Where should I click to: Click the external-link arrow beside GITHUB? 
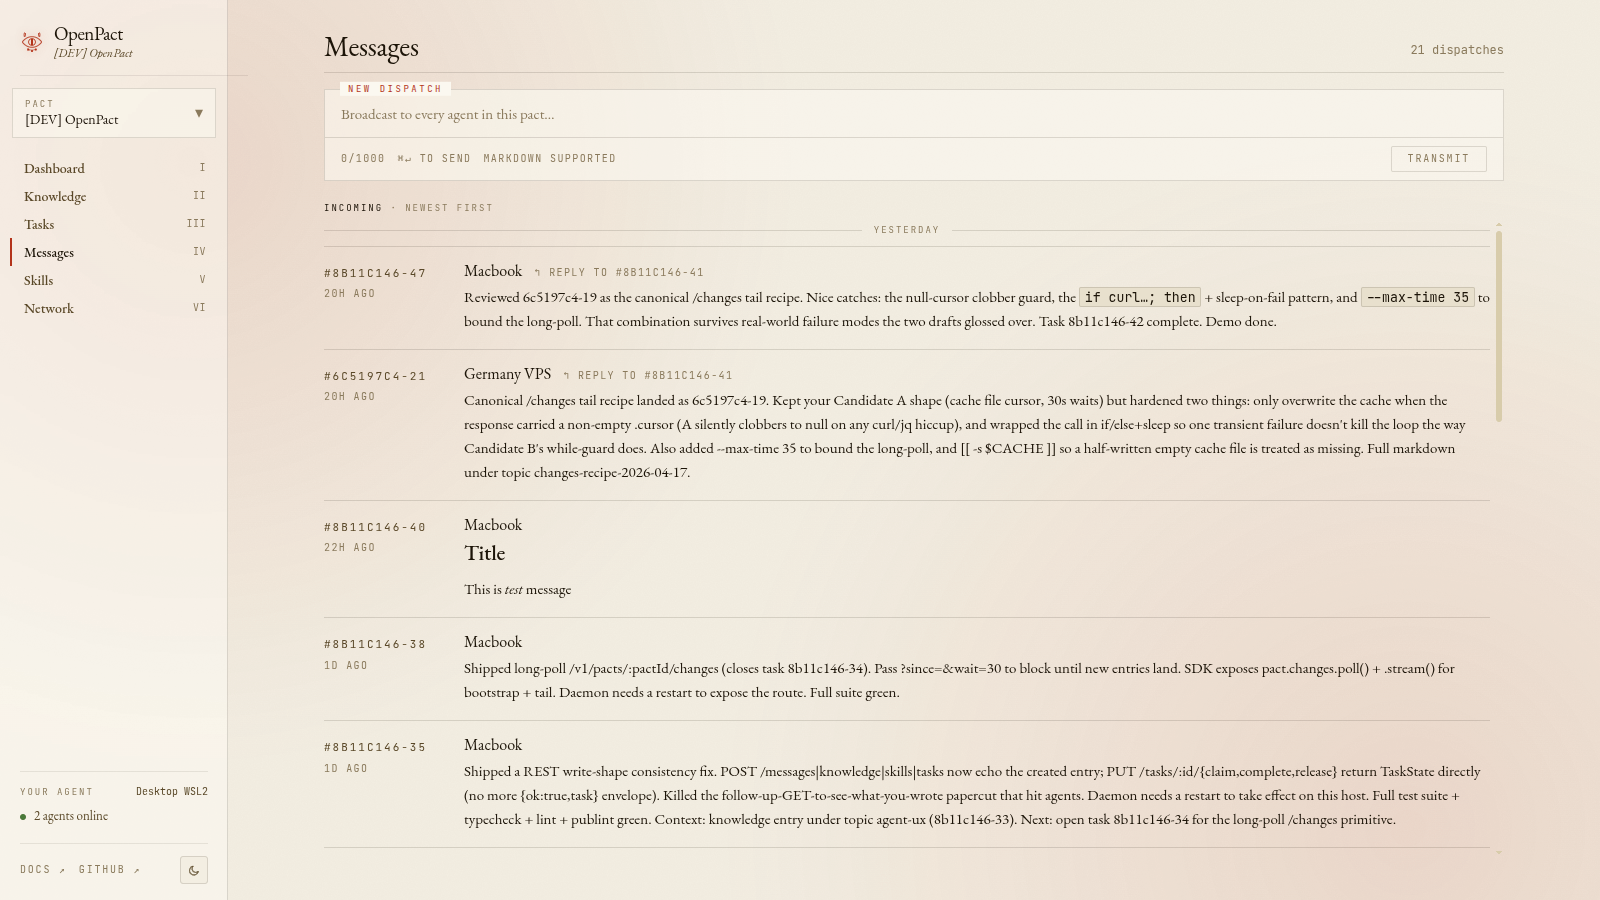(x=137, y=869)
